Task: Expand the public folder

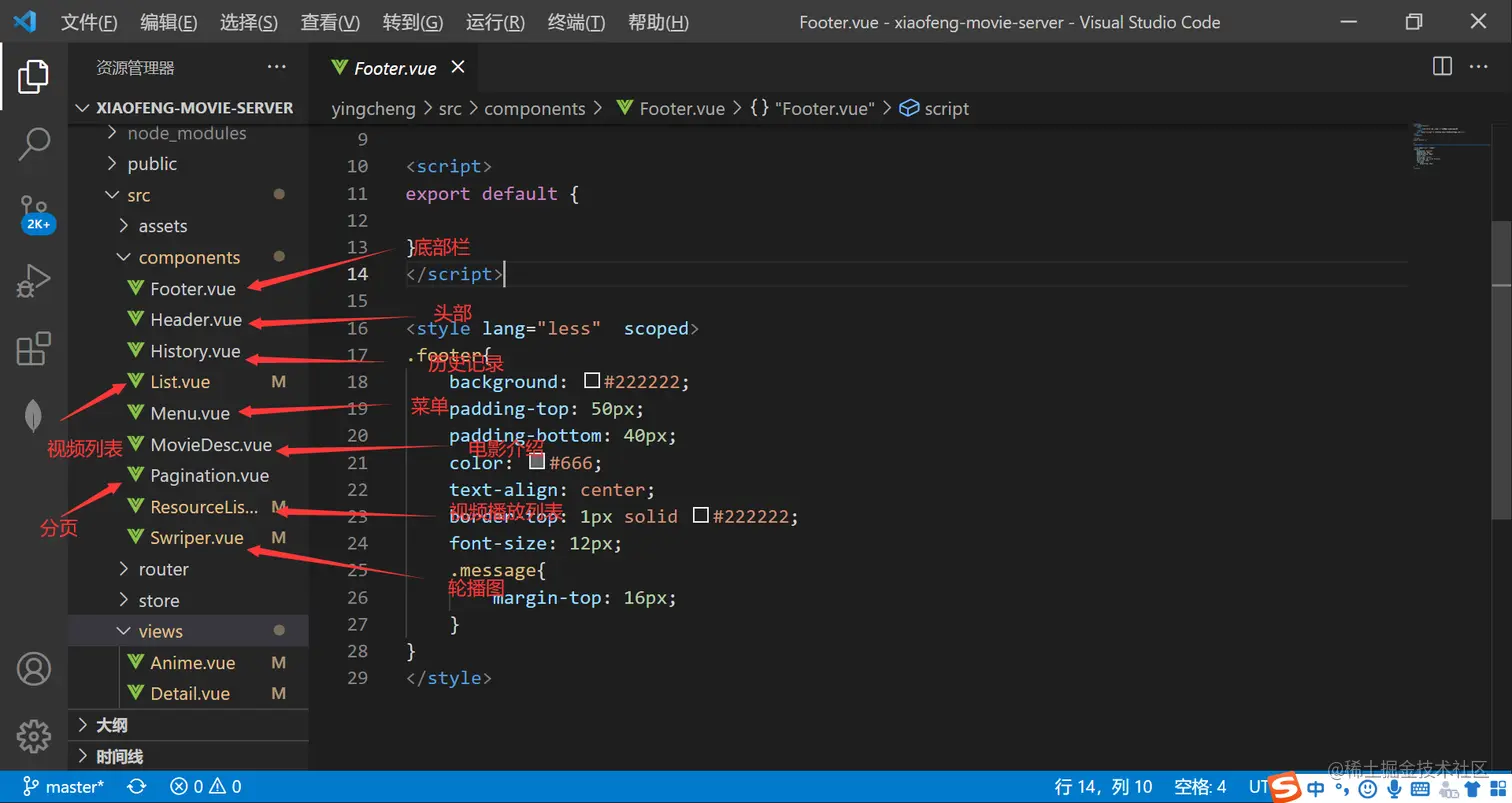Action: (x=188, y=164)
